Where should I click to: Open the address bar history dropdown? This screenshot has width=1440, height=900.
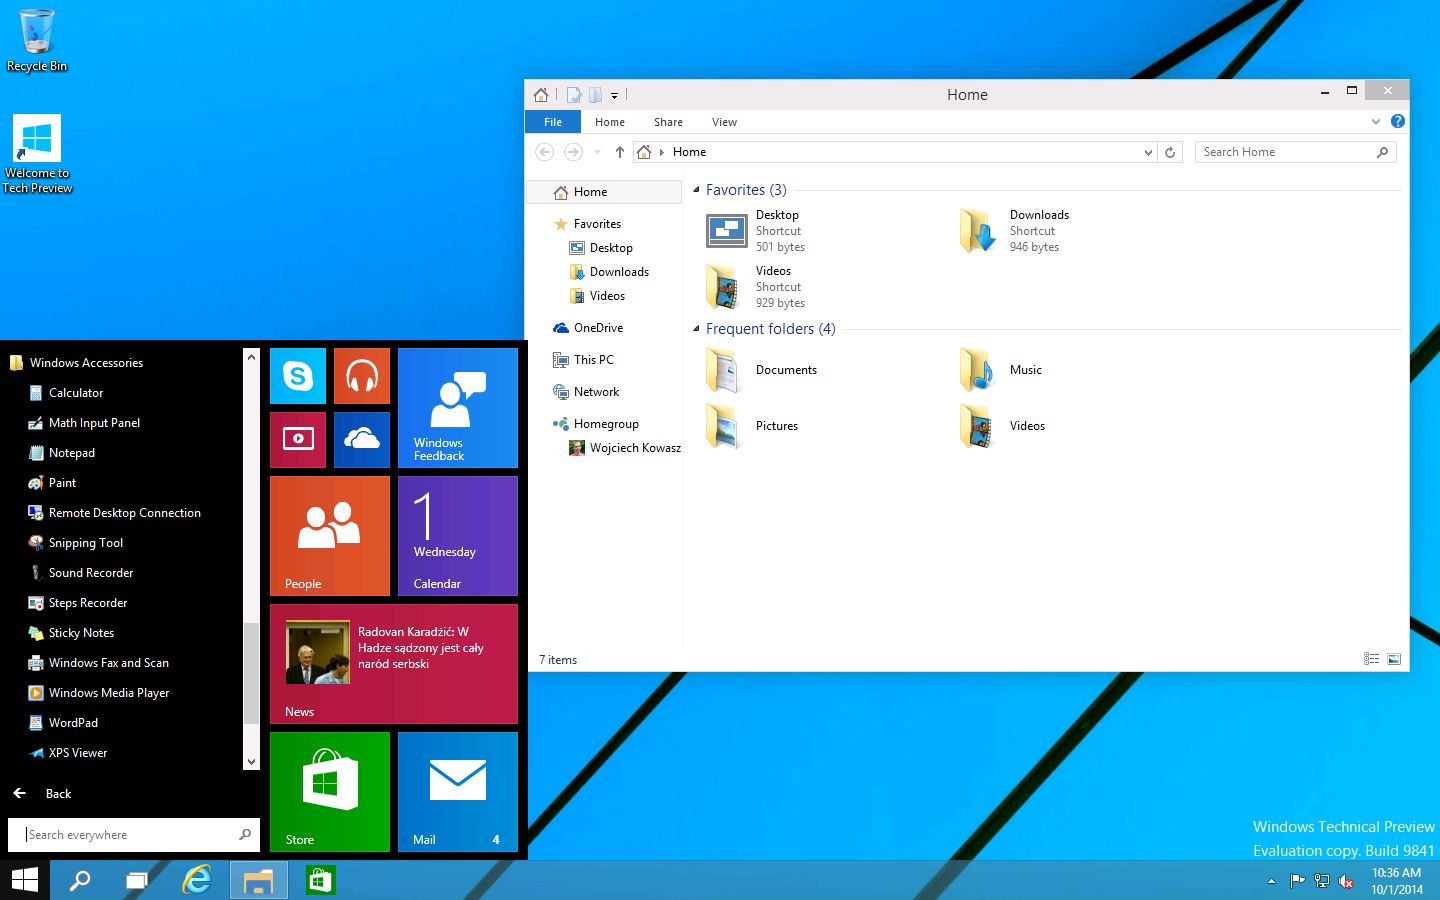click(1147, 152)
